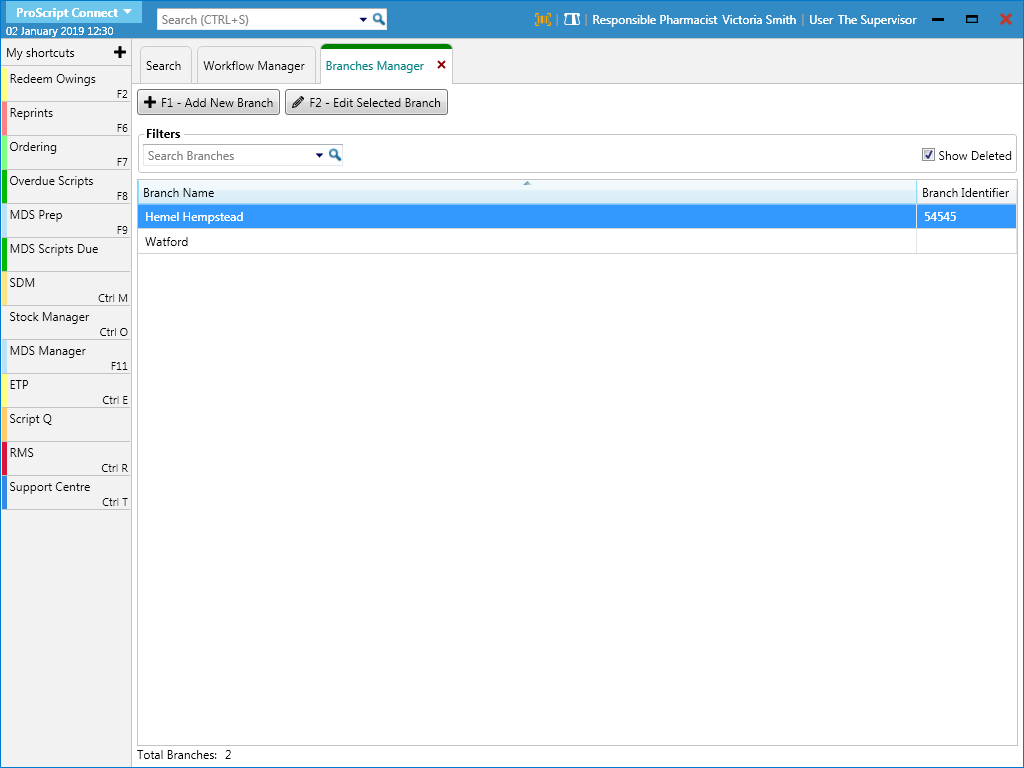Click Responsible Pharmacist Victoria Smith
Image resolution: width=1024 pixels, height=768 pixels.
694,20
